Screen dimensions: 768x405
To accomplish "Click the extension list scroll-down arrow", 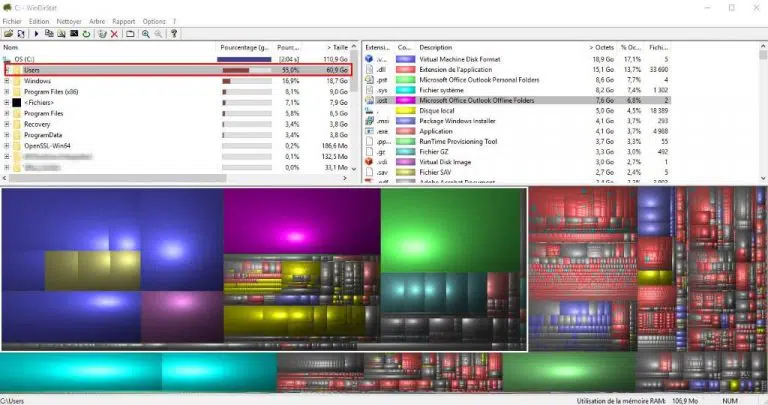I will click(763, 179).
